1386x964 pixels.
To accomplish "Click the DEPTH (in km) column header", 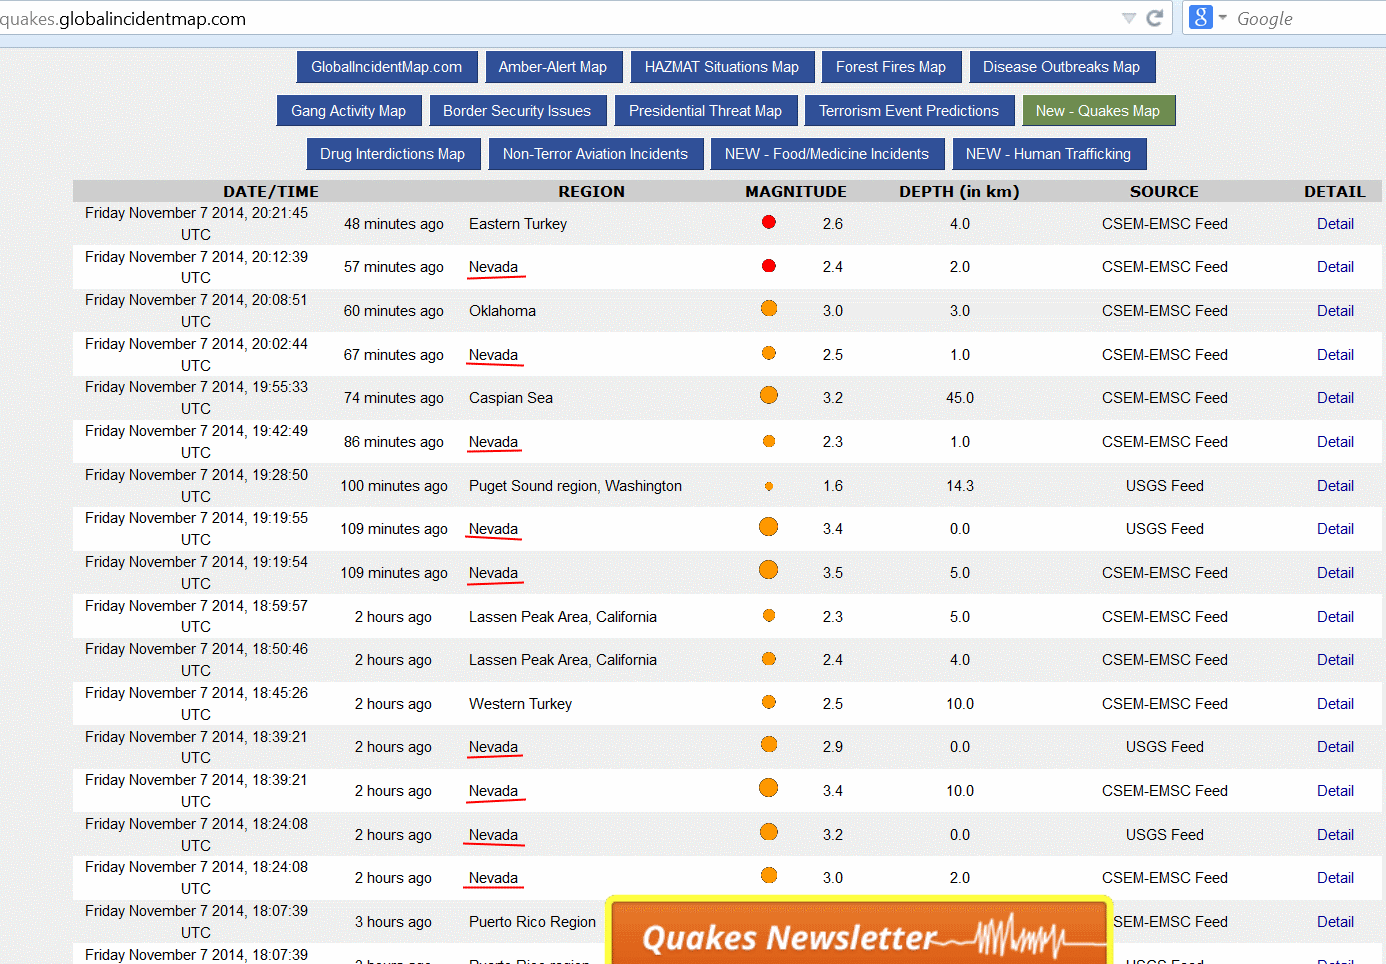I will [x=959, y=192].
